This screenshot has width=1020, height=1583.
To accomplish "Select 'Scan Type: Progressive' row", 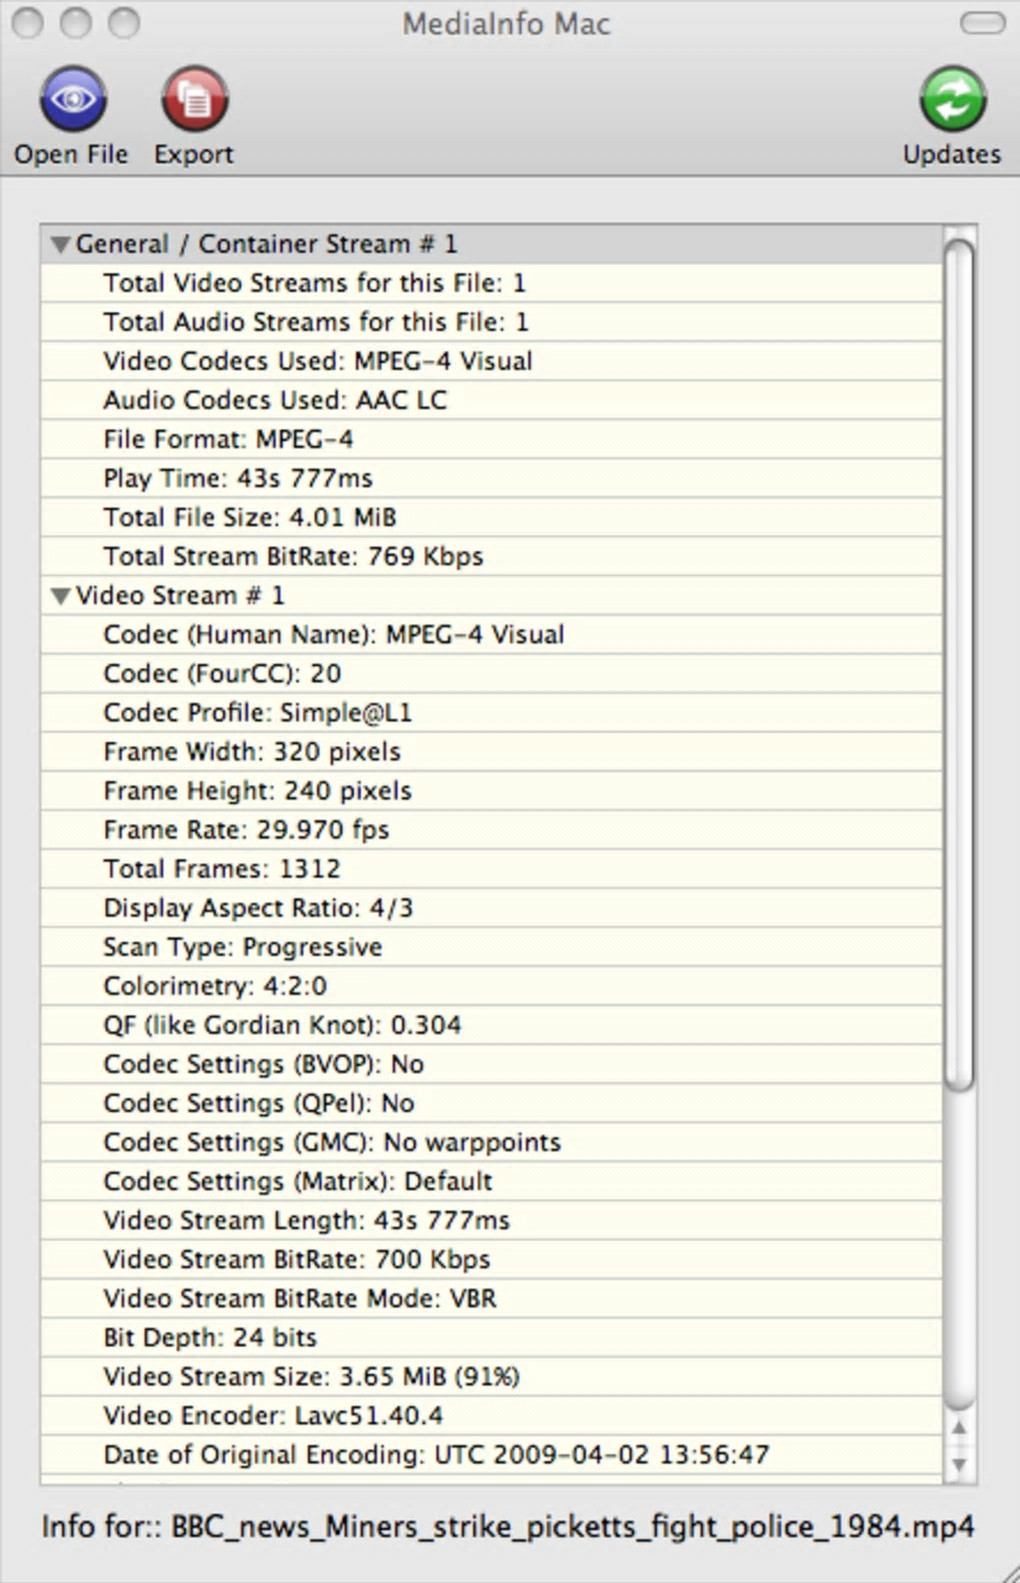I will pos(491,946).
